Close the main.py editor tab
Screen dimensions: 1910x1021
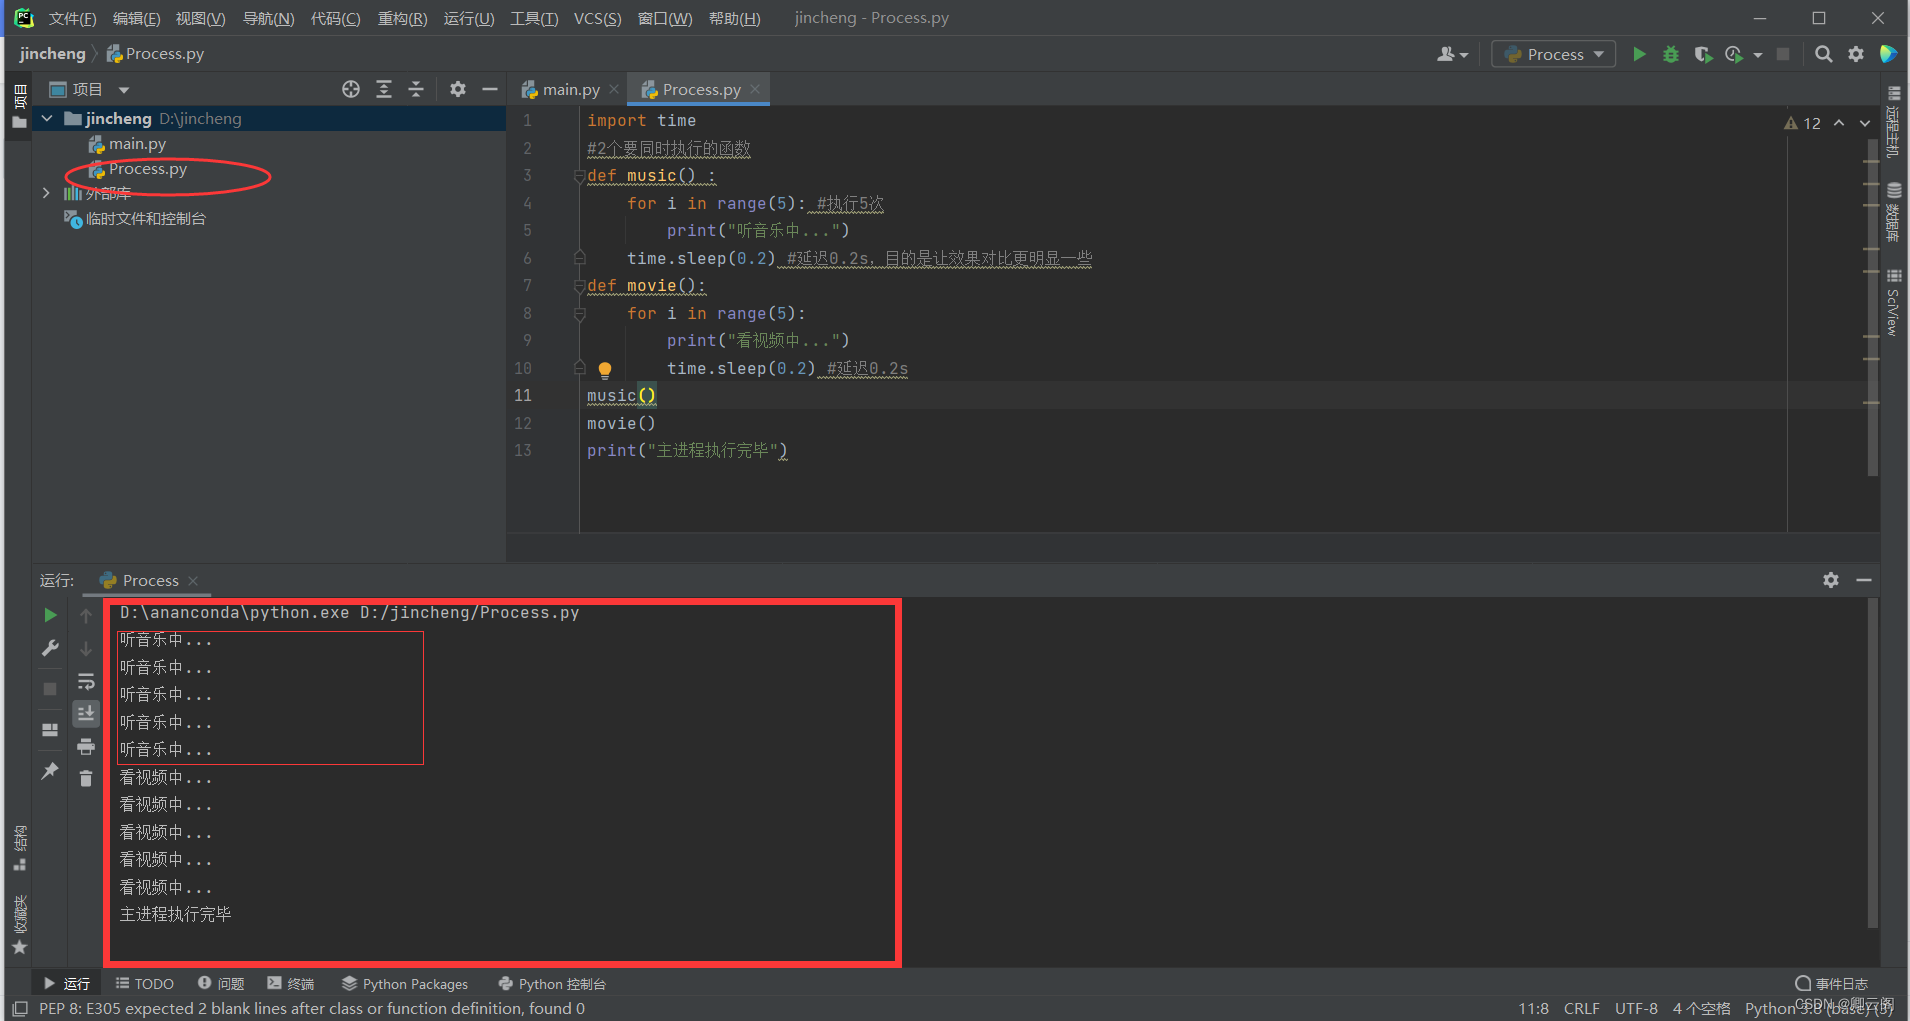(614, 89)
